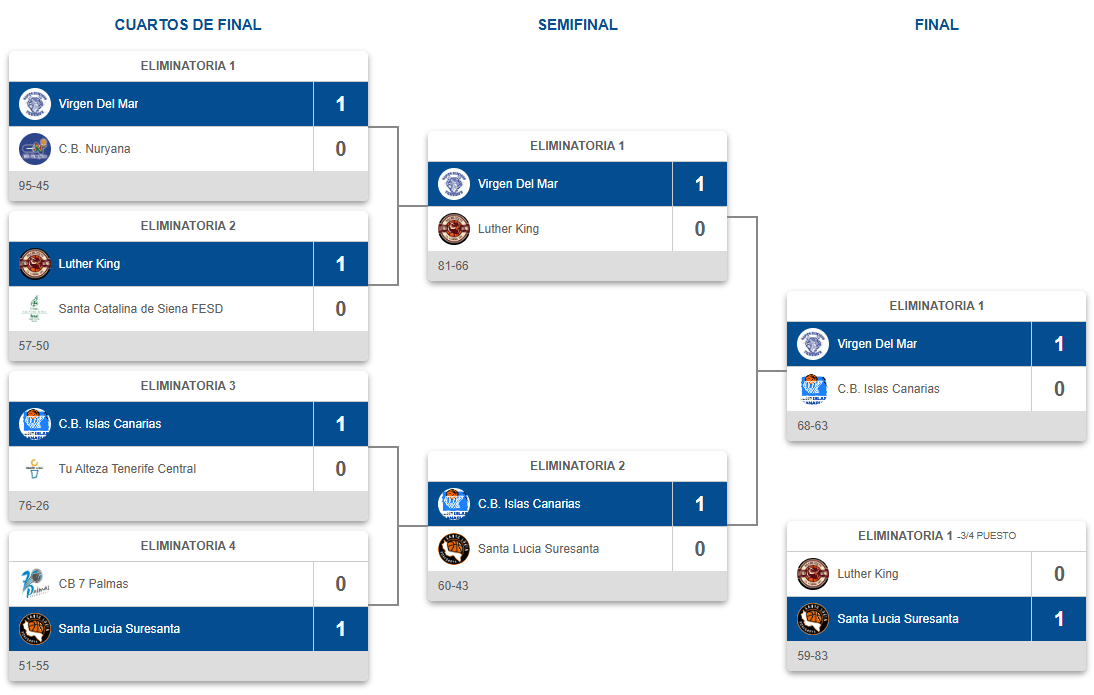Click the Eliminatoria 1 -3/4 Puesto header
1094x695 pixels.
pyautogui.click(x=936, y=536)
